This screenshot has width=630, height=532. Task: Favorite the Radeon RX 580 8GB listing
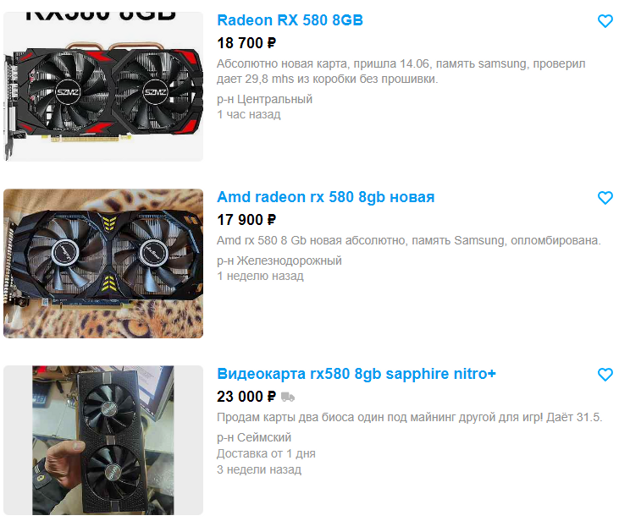(605, 21)
